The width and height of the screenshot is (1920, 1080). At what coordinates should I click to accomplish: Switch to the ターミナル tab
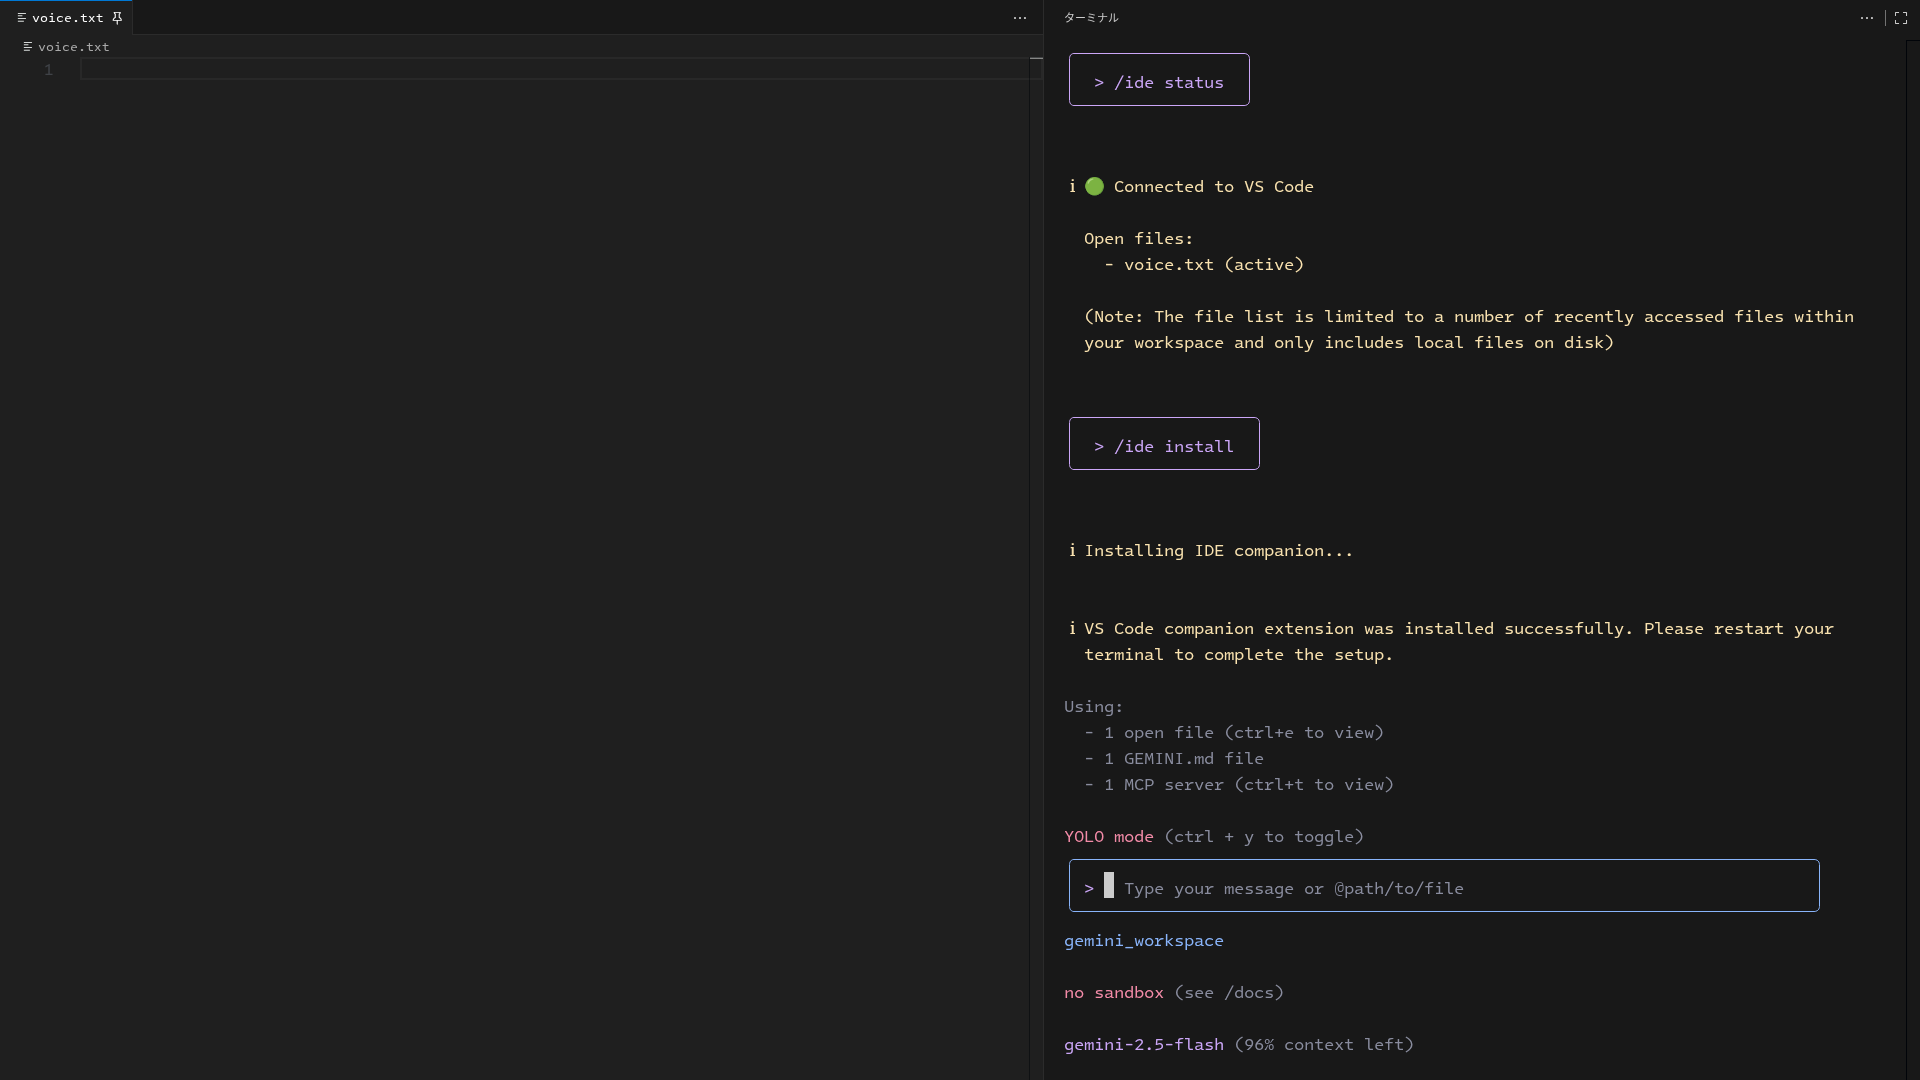1091,17
